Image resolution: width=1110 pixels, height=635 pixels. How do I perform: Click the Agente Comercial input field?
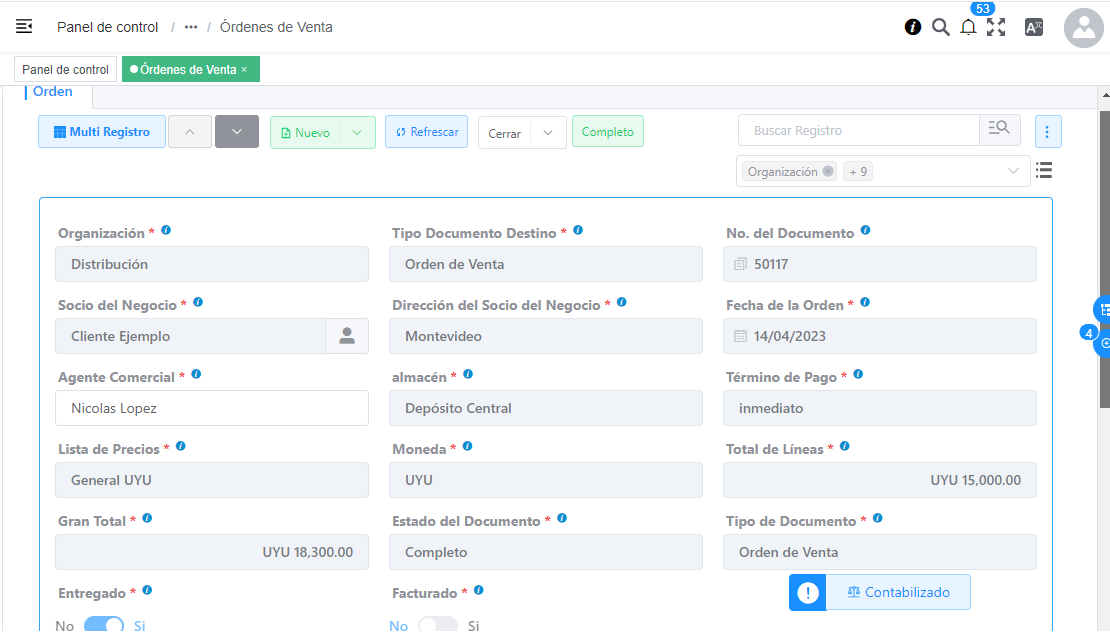coord(211,408)
